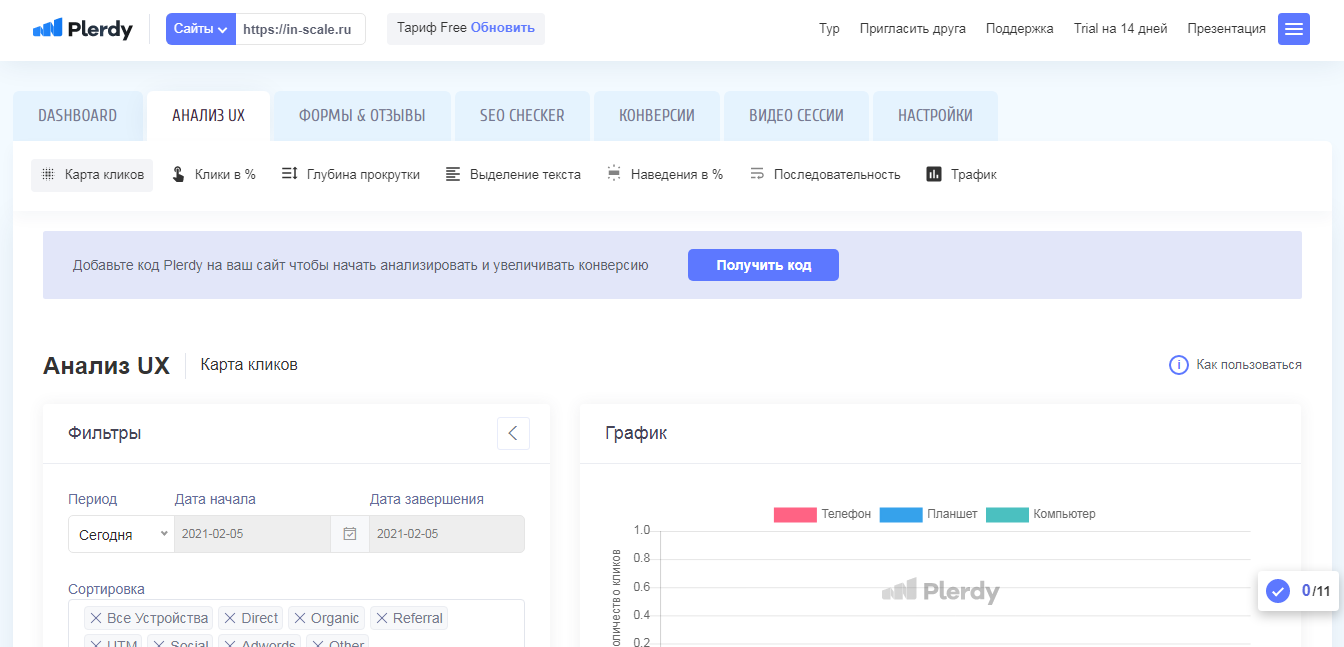Click the Plerdy logo
Image resolution: width=1344 pixels, height=647 pixels.
pos(83,29)
